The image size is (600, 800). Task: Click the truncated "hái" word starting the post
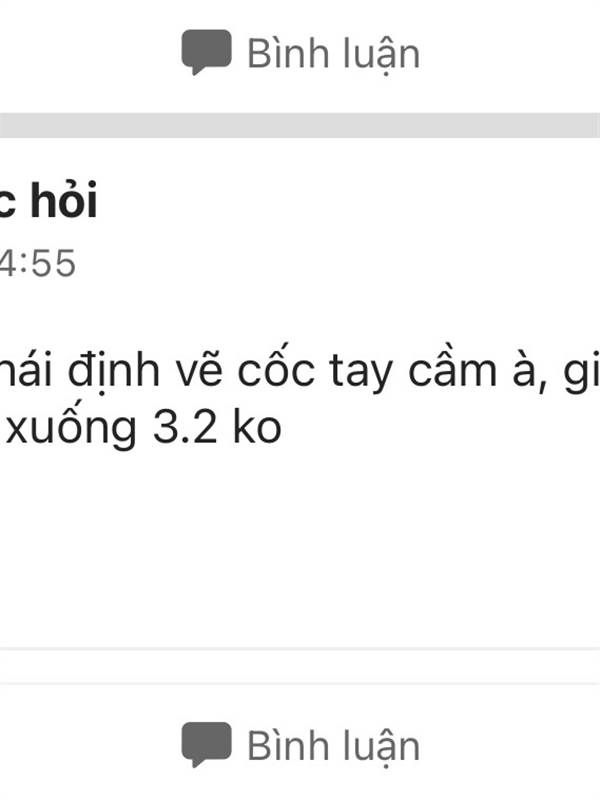(x=26, y=370)
